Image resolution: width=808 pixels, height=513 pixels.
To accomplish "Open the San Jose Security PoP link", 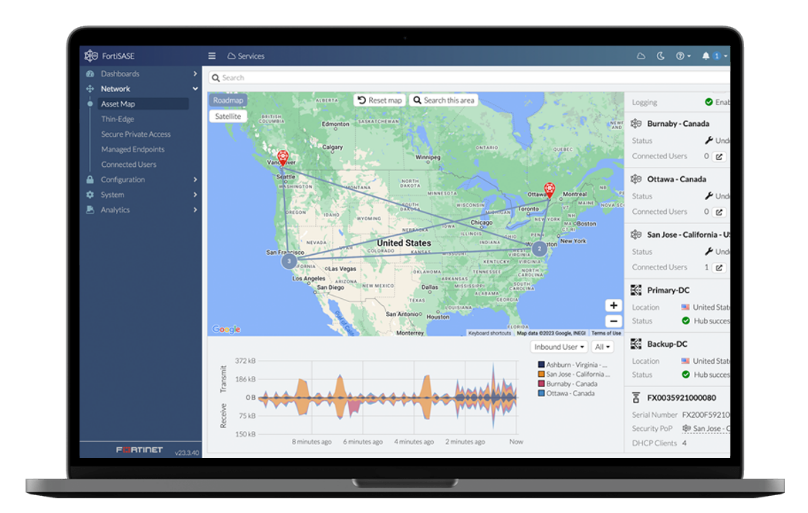I will [x=706, y=429].
